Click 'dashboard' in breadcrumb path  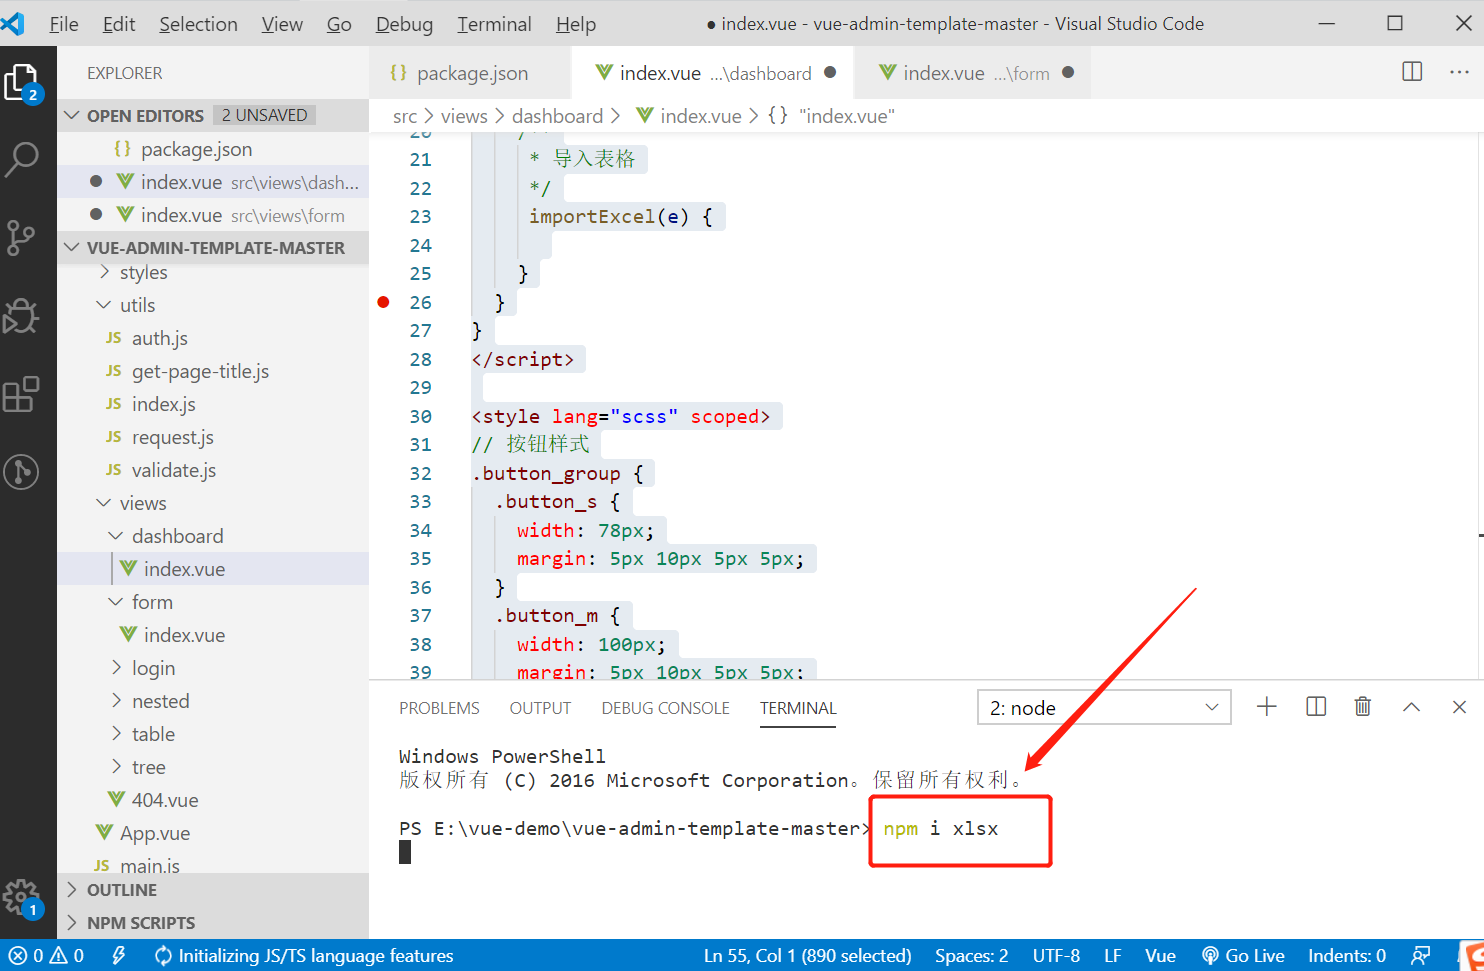[557, 116]
